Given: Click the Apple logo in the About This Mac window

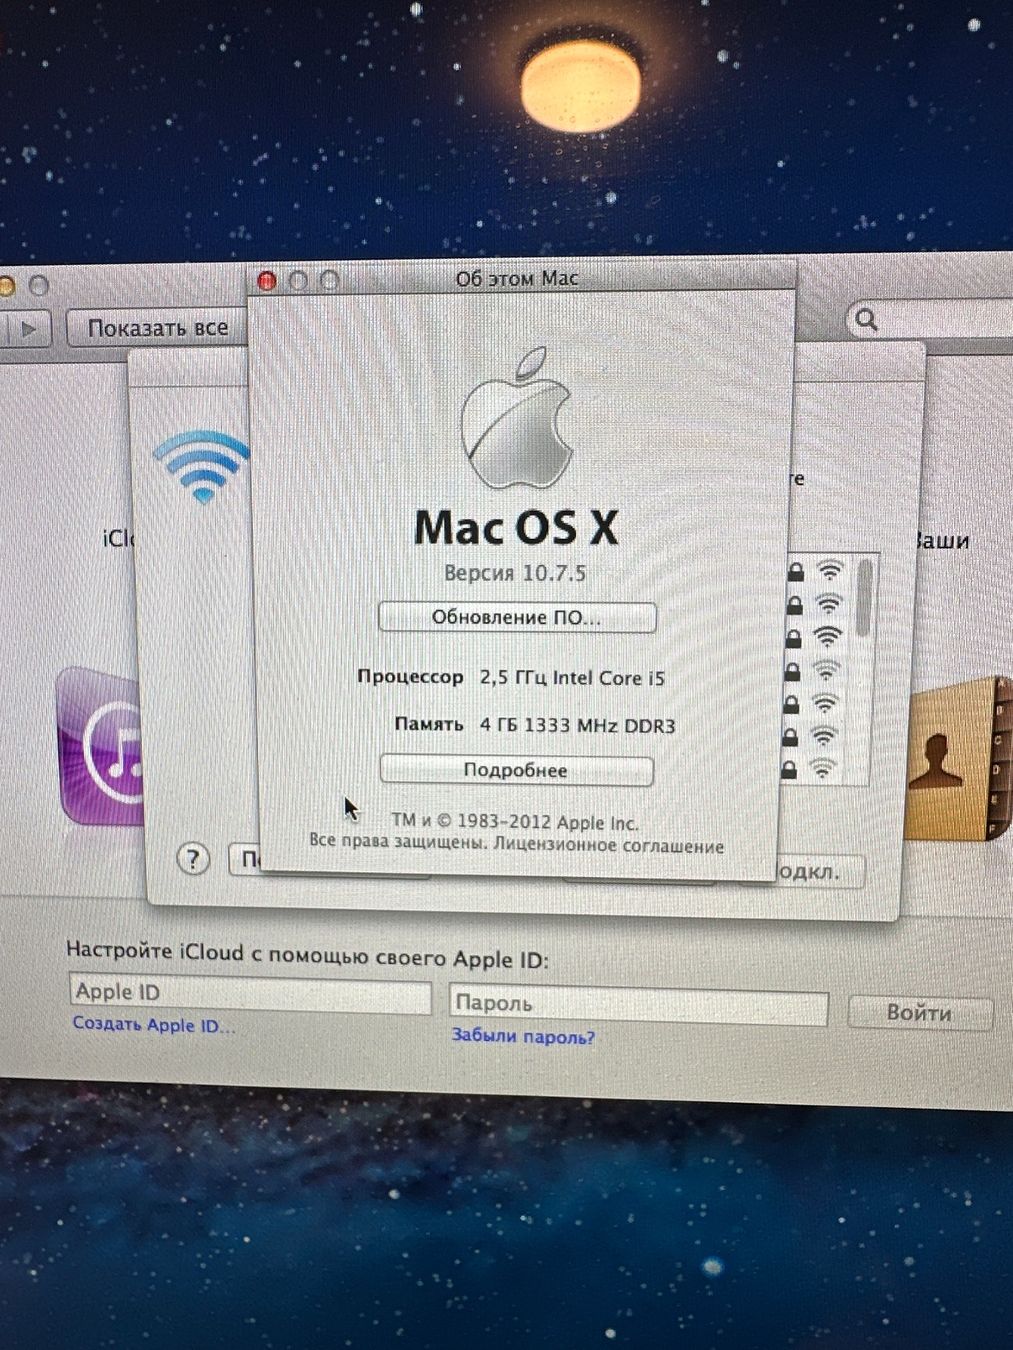Looking at the screenshot, I should coord(517,419).
